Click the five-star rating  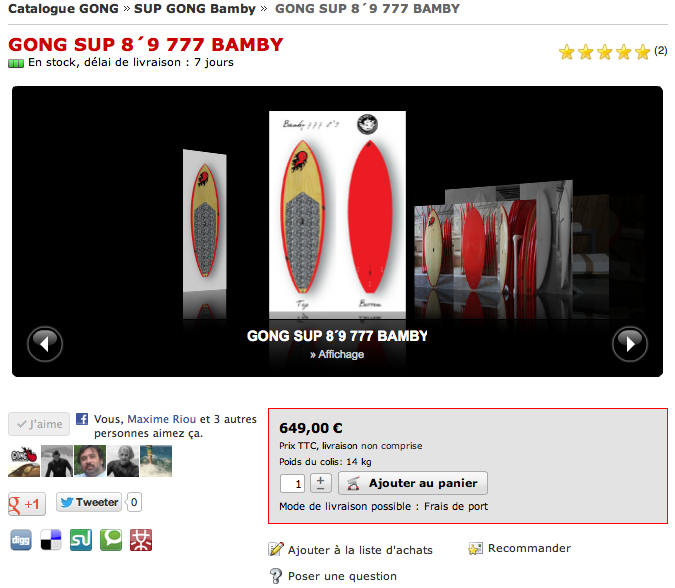point(604,52)
